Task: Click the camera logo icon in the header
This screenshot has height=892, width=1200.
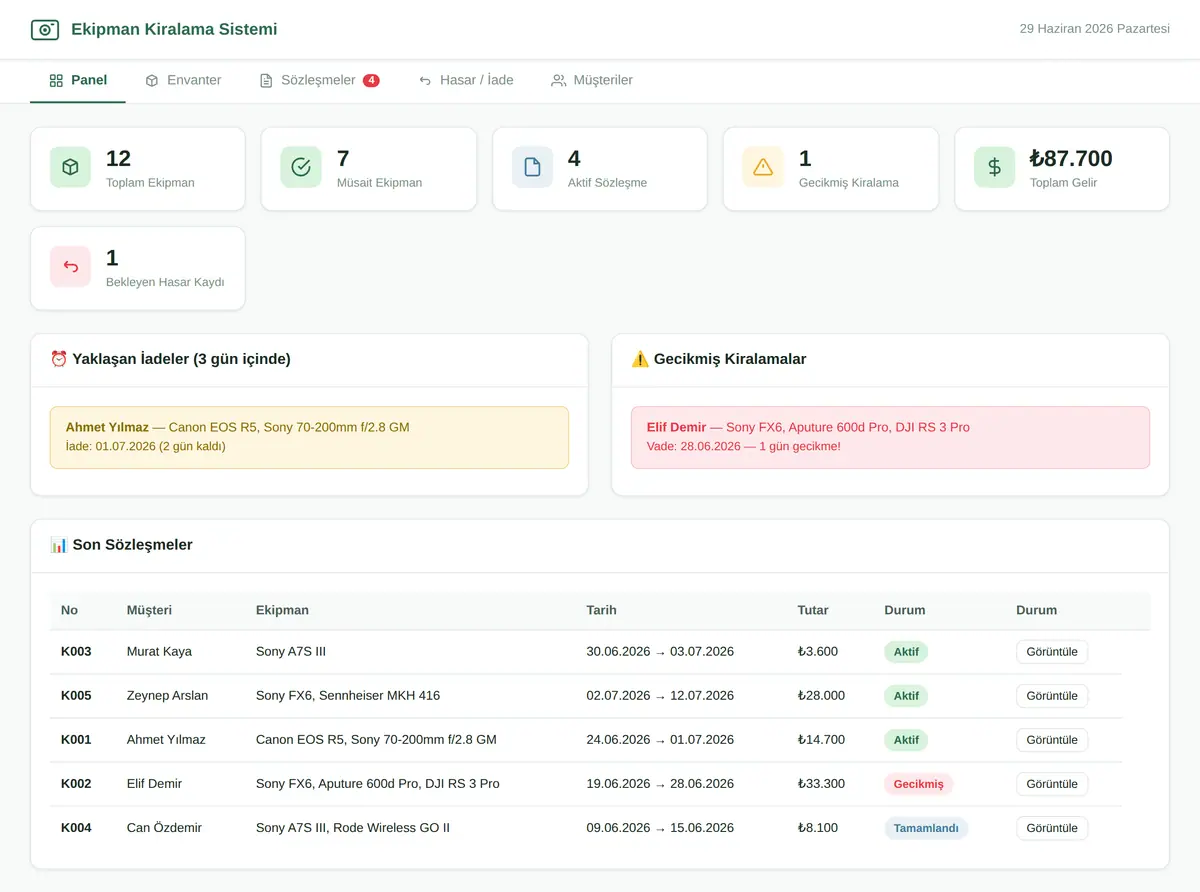Action: click(x=45, y=30)
